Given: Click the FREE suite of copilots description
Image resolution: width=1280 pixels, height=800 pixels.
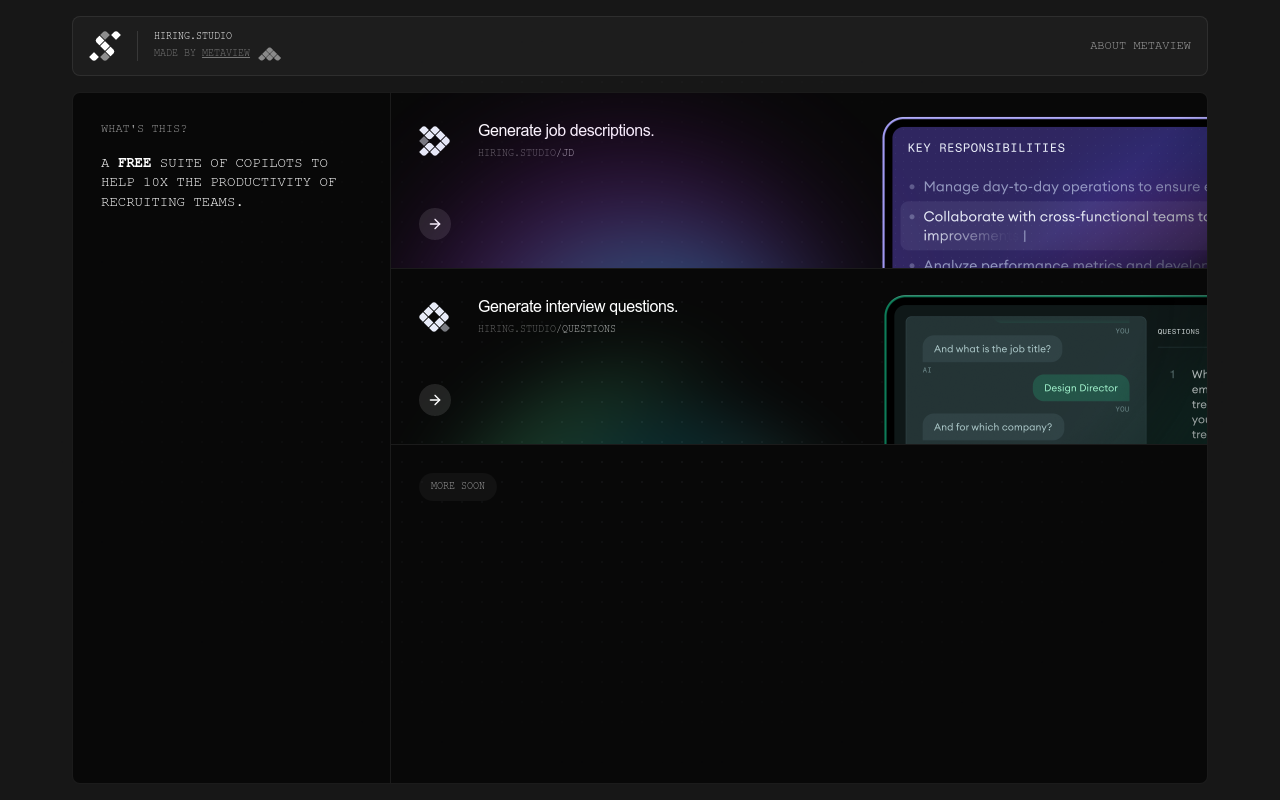Looking at the screenshot, I should click(219, 182).
